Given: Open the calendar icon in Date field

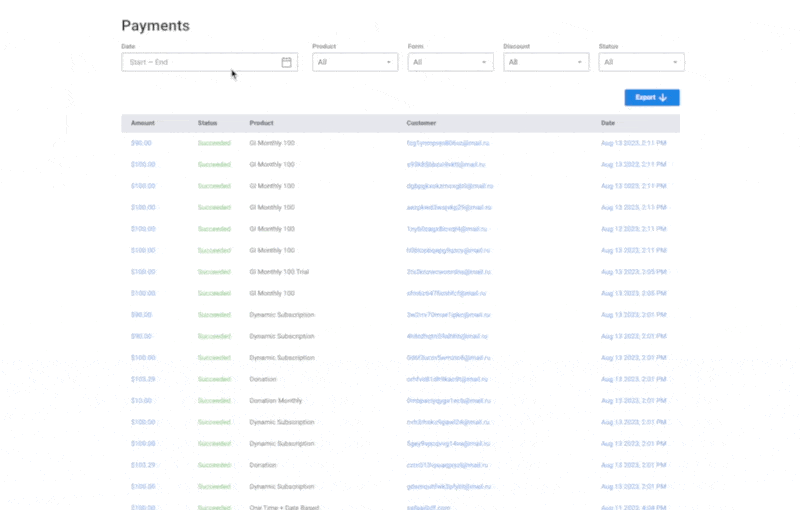Looking at the screenshot, I should pyautogui.click(x=286, y=62).
